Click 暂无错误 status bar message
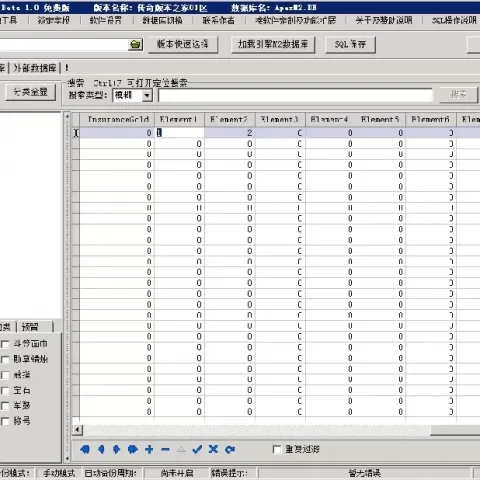Viewport: 480px width, 480px height. coord(365,473)
